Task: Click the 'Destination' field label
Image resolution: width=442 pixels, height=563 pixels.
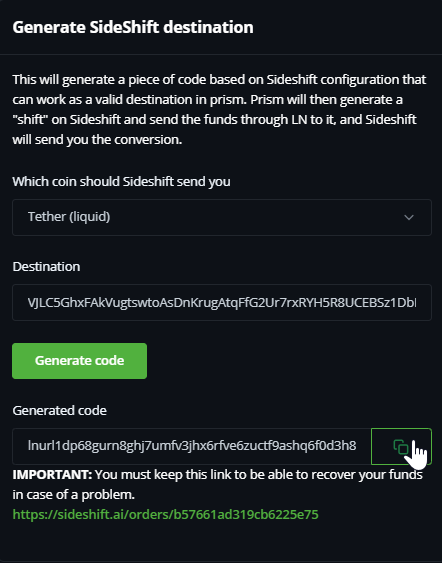Action: pyautogui.click(x=46, y=266)
